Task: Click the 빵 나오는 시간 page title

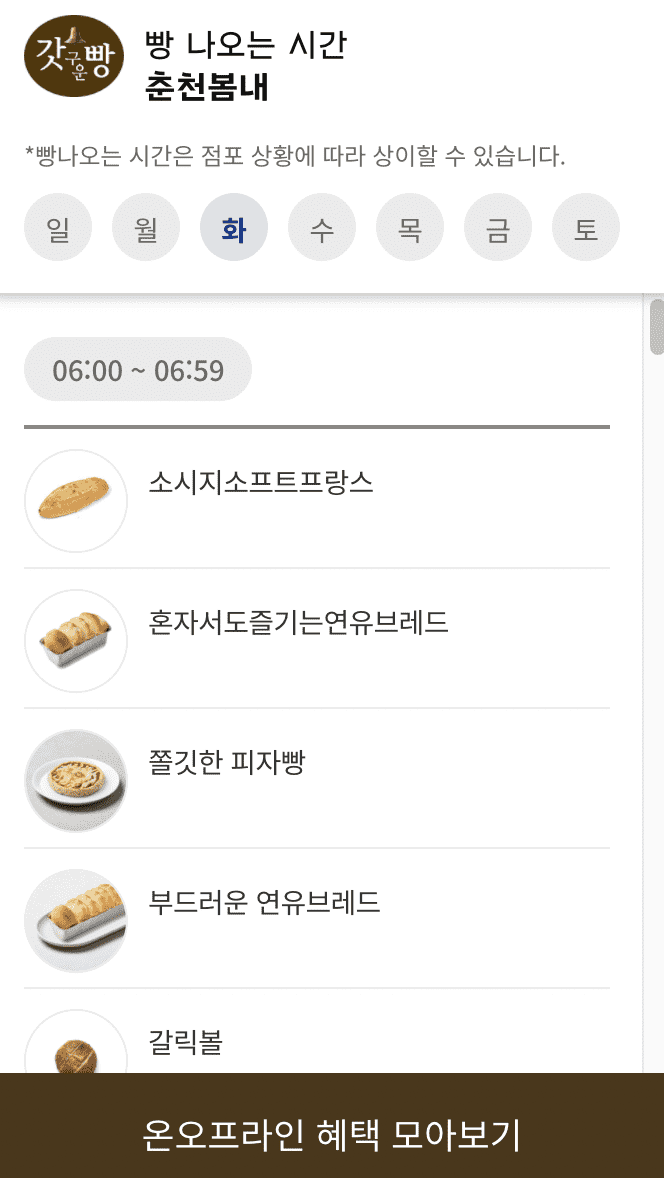Action: pos(243,45)
